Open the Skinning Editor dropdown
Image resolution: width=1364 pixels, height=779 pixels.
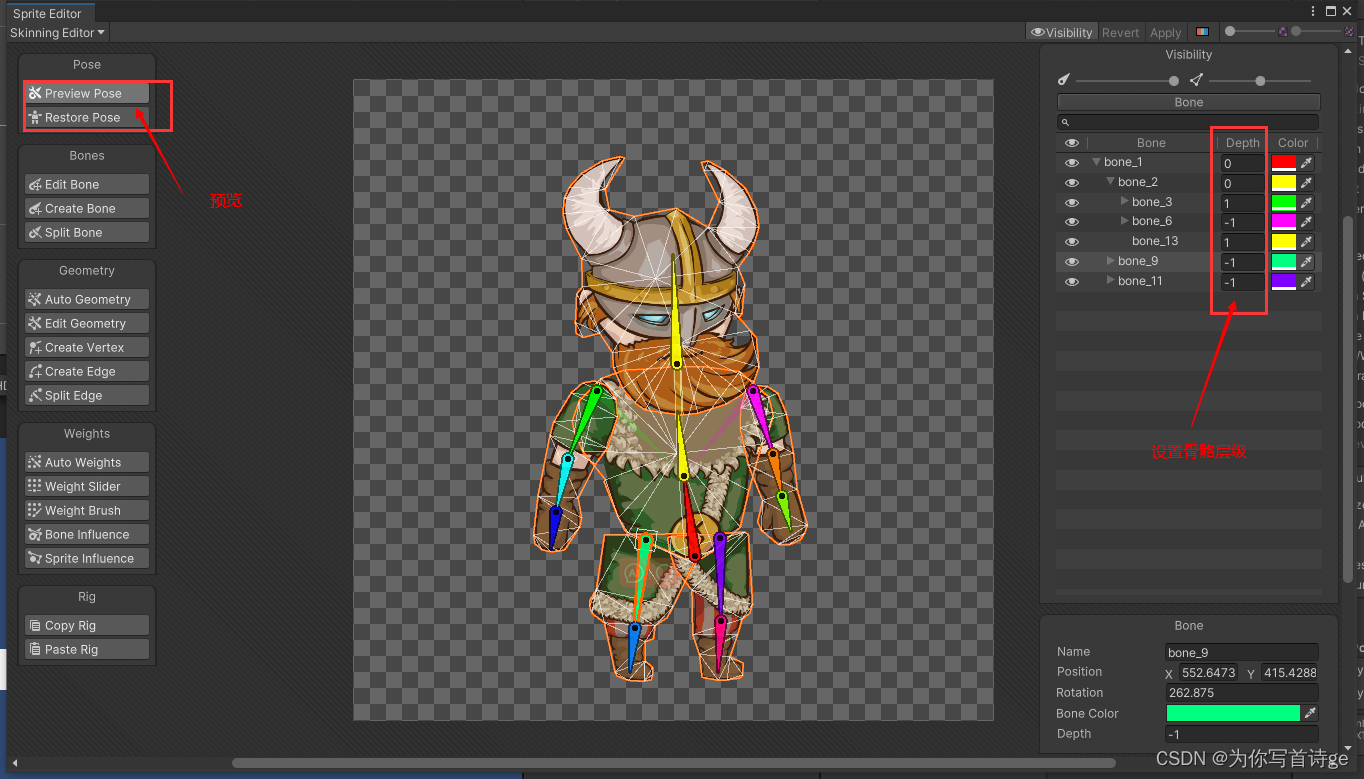pyautogui.click(x=57, y=32)
